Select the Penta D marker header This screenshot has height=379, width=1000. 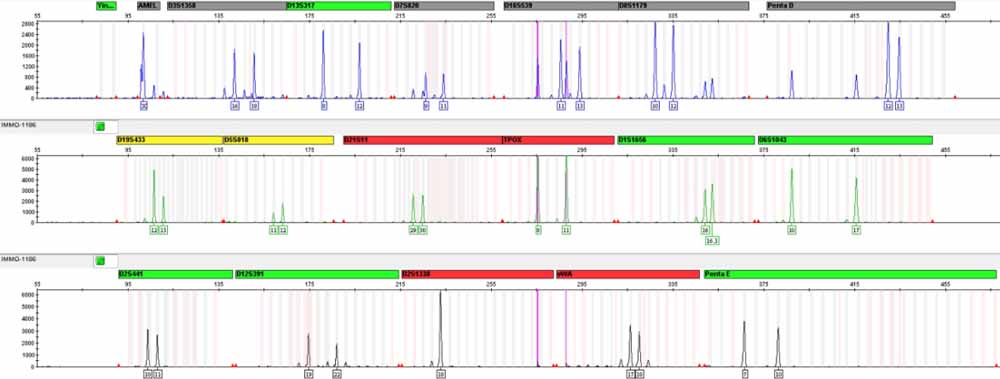[x=860, y=6]
